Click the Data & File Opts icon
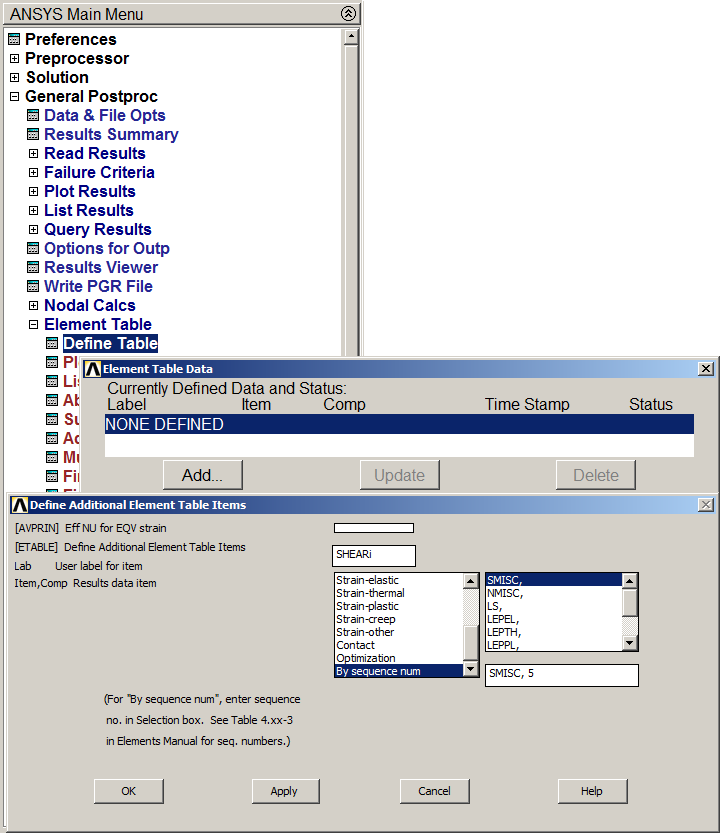The width and height of the screenshot is (720, 833). coord(33,116)
